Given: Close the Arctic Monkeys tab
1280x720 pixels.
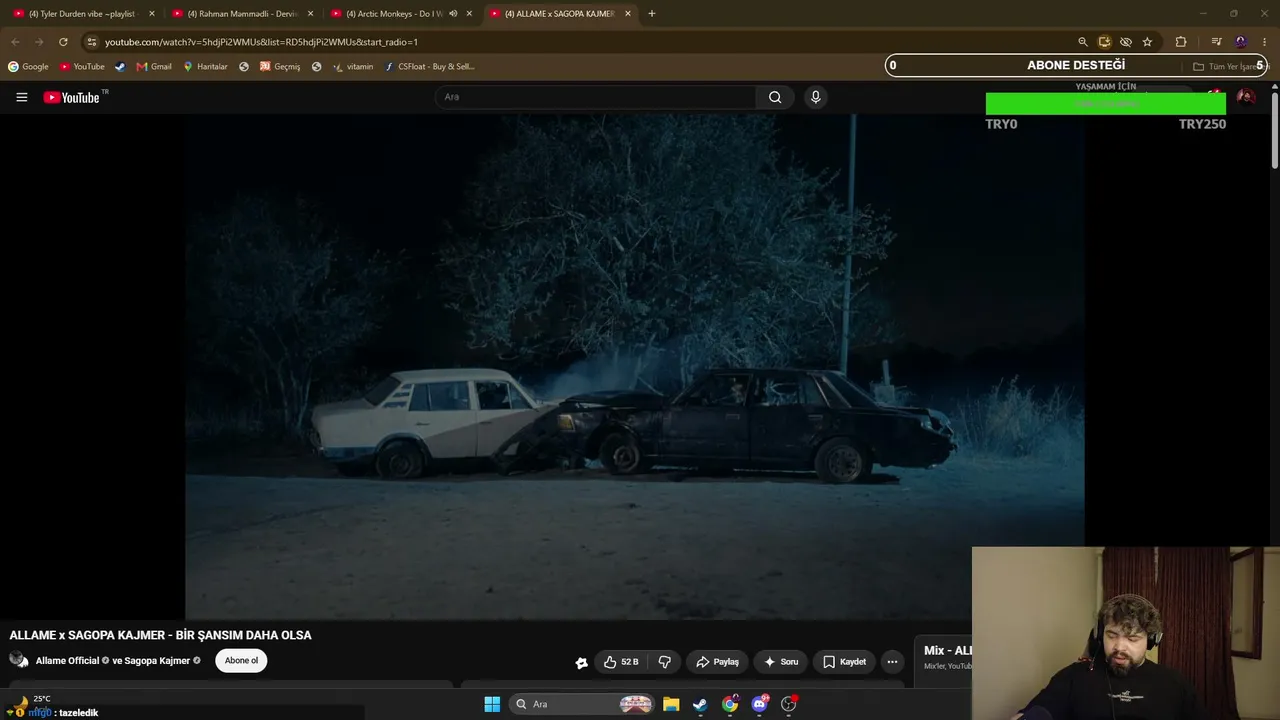Looking at the screenshot, I should coord(469,14).
